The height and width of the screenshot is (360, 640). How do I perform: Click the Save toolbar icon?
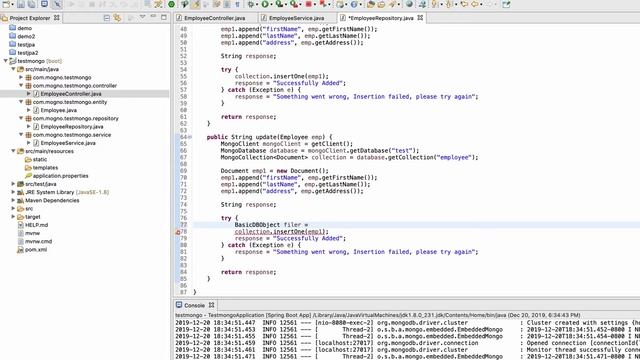tap(21, 4)
